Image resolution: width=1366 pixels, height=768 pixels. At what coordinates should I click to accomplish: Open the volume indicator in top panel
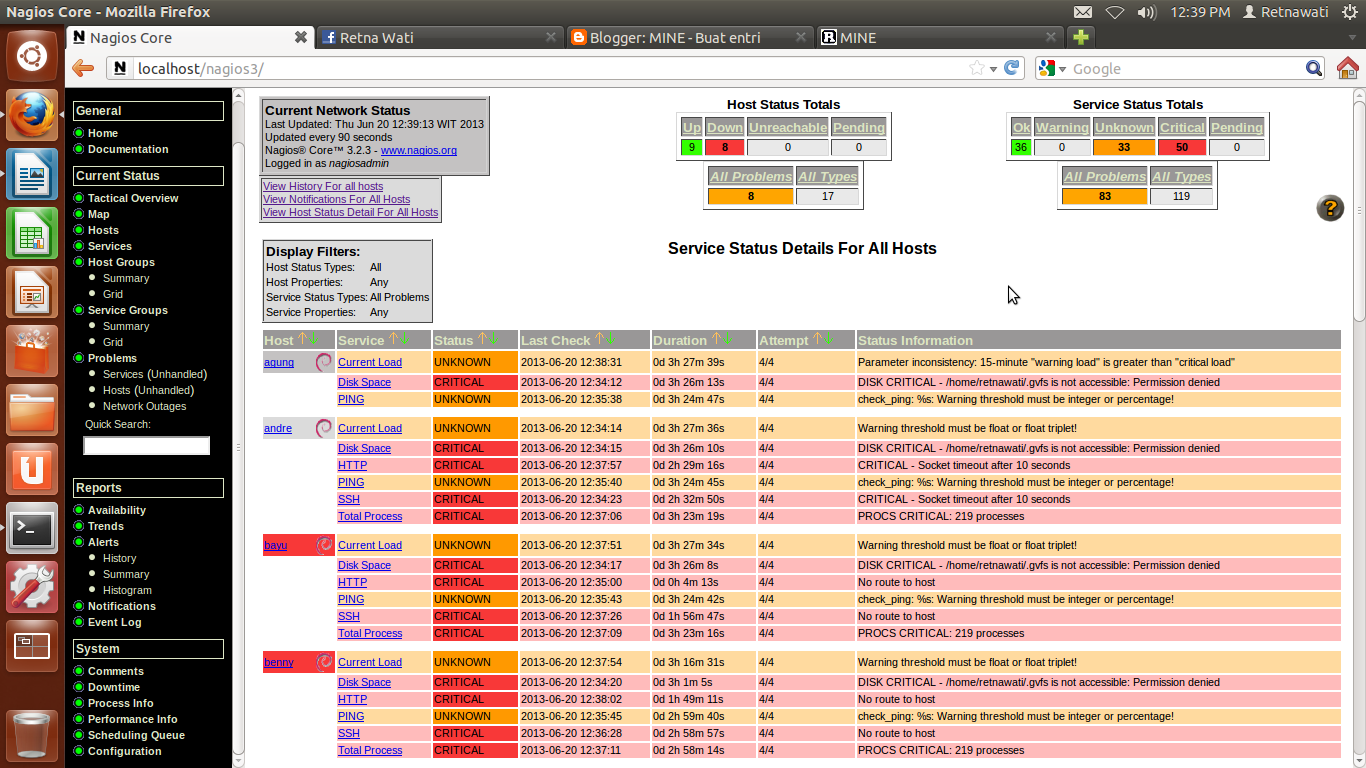pyautogui.click(x=1147, y=12)
